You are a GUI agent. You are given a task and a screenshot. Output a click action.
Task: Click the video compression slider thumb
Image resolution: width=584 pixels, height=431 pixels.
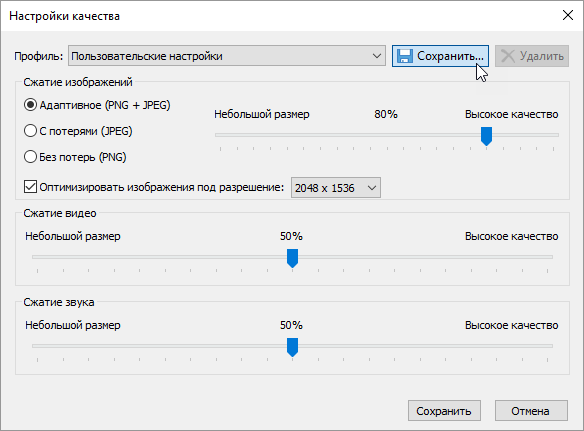[x=292, y=258]
